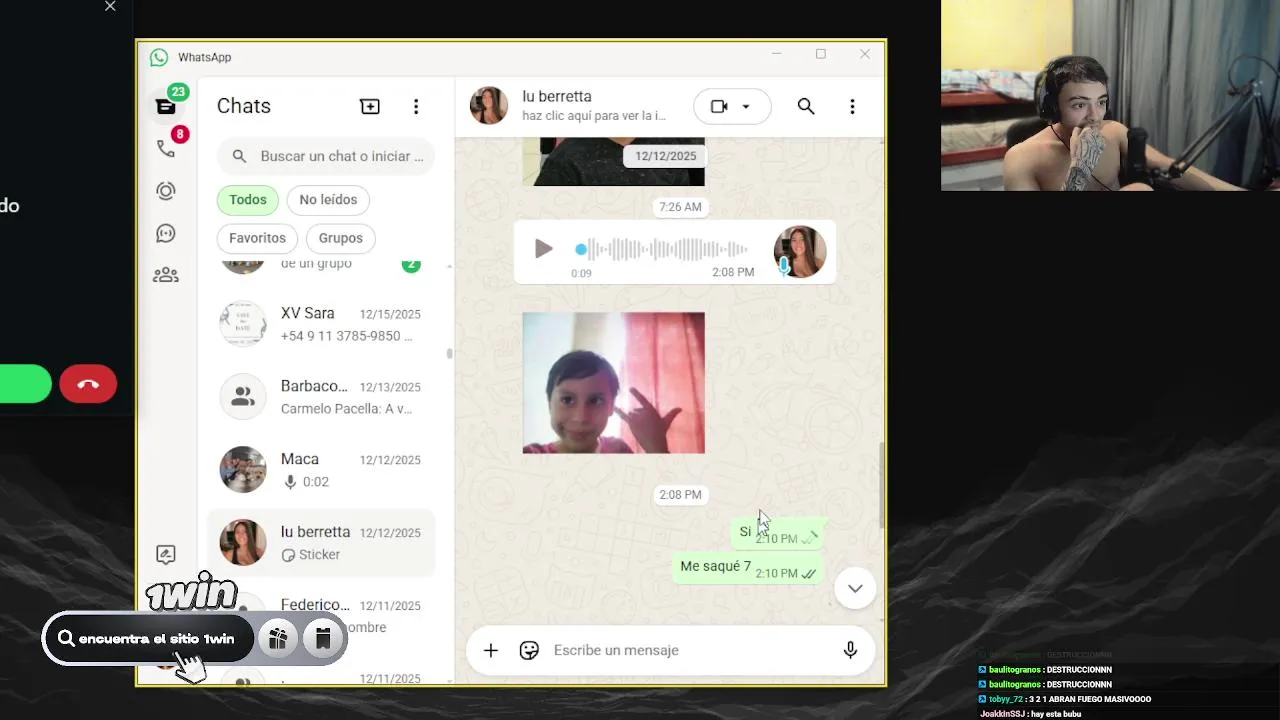Click the chat list scrollbar

pyautogui.click(x=449, y=353)
